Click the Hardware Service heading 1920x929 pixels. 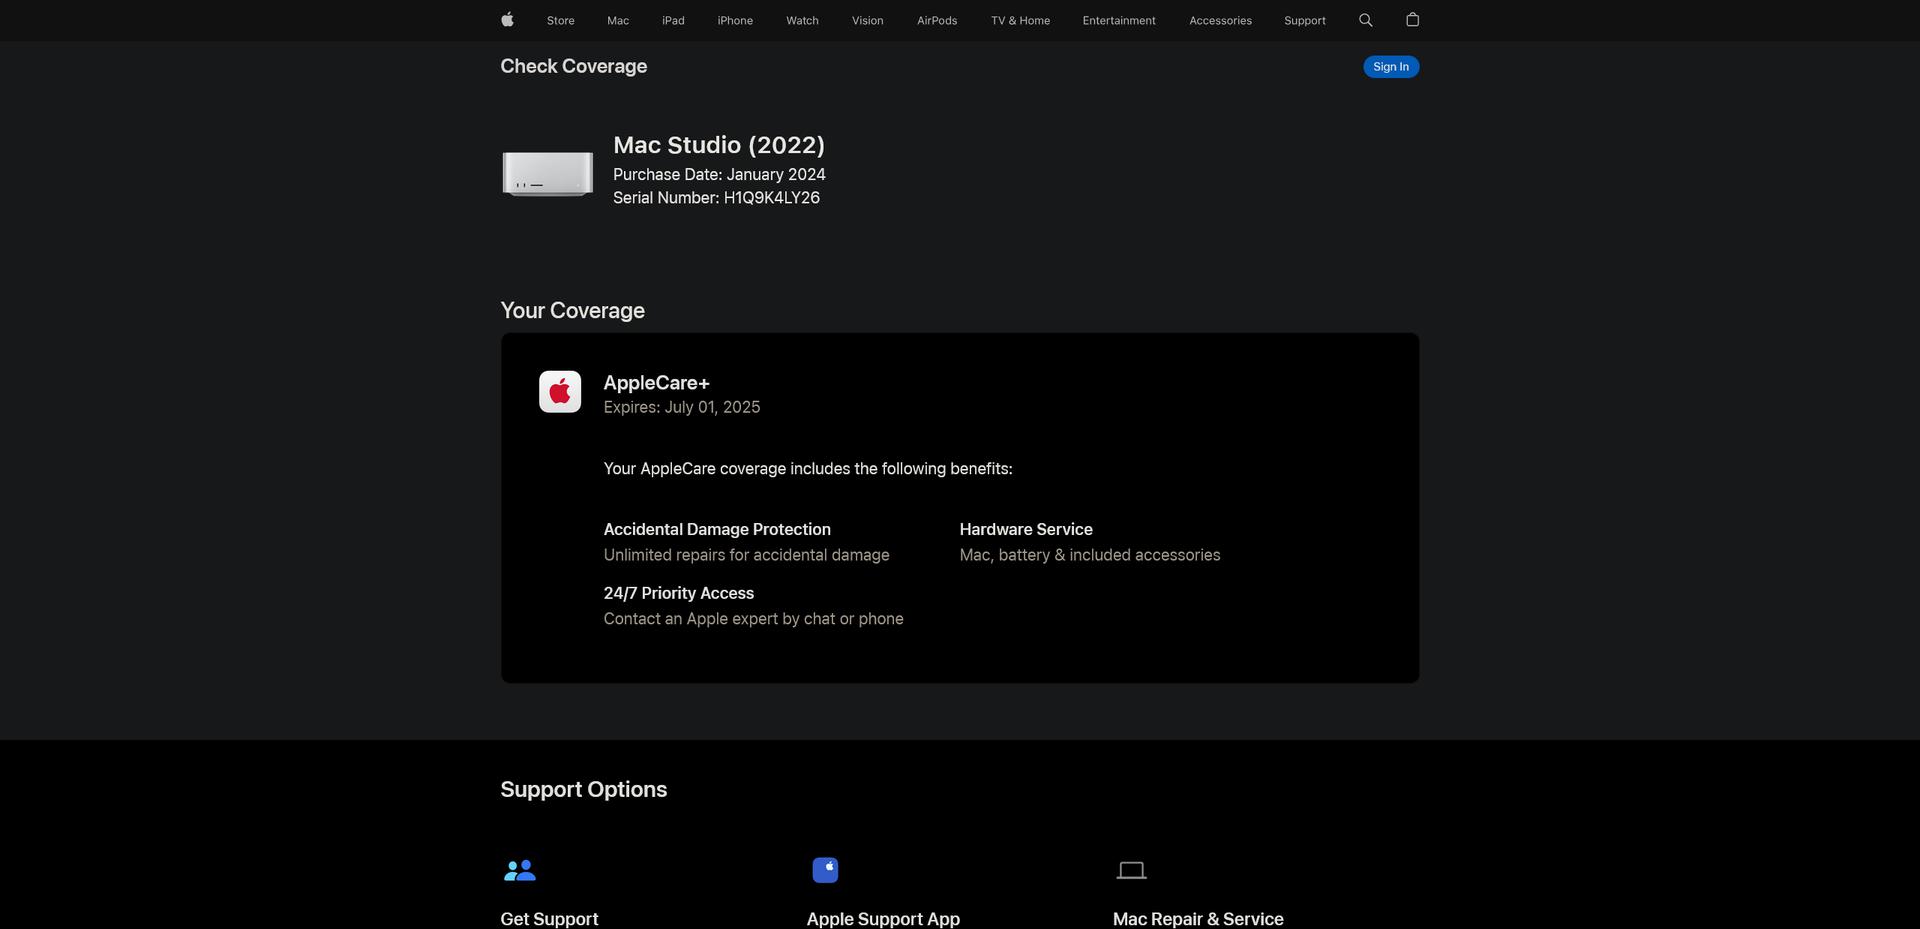coord(1026,529)
